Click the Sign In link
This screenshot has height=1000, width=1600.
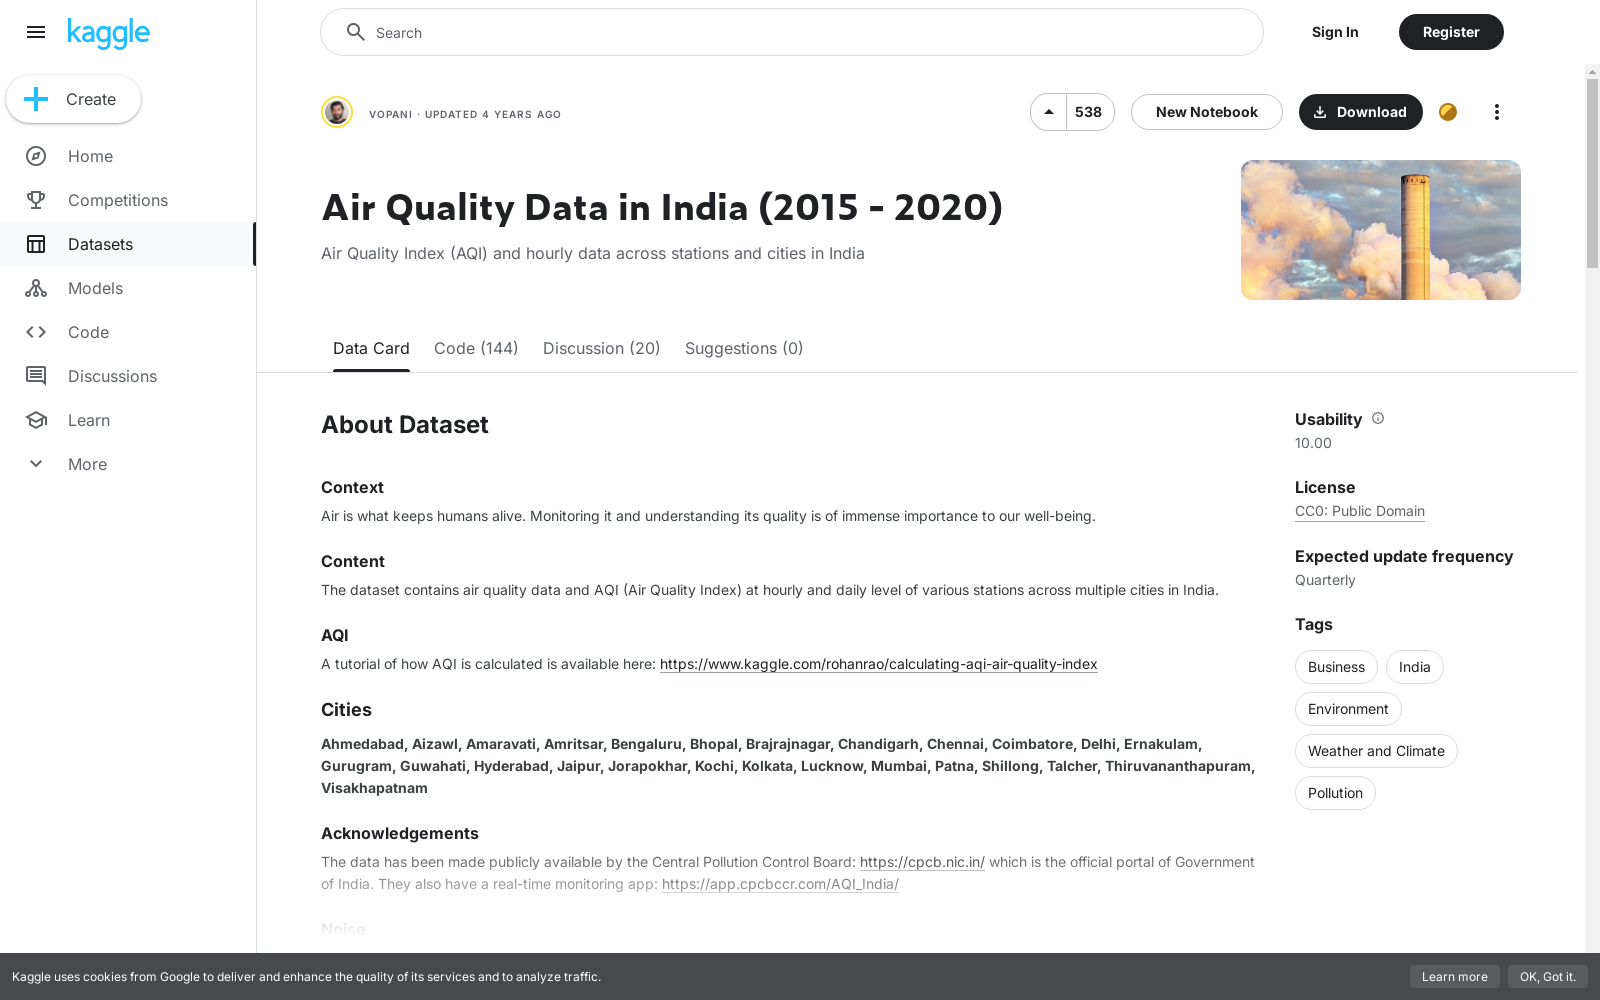pyautogui.click(x=1335, y=32)
